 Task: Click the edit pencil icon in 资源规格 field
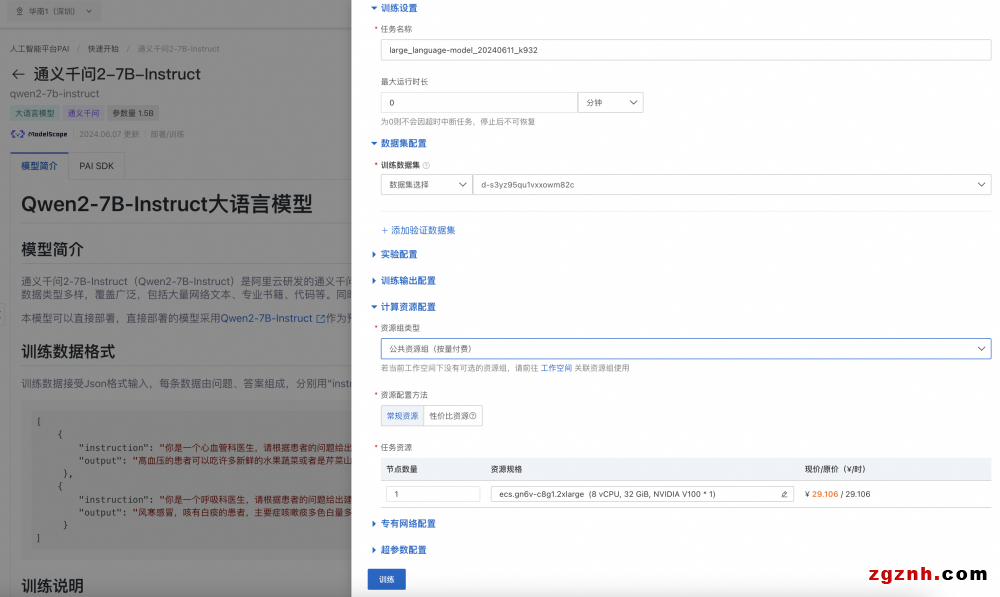[785, 494]
